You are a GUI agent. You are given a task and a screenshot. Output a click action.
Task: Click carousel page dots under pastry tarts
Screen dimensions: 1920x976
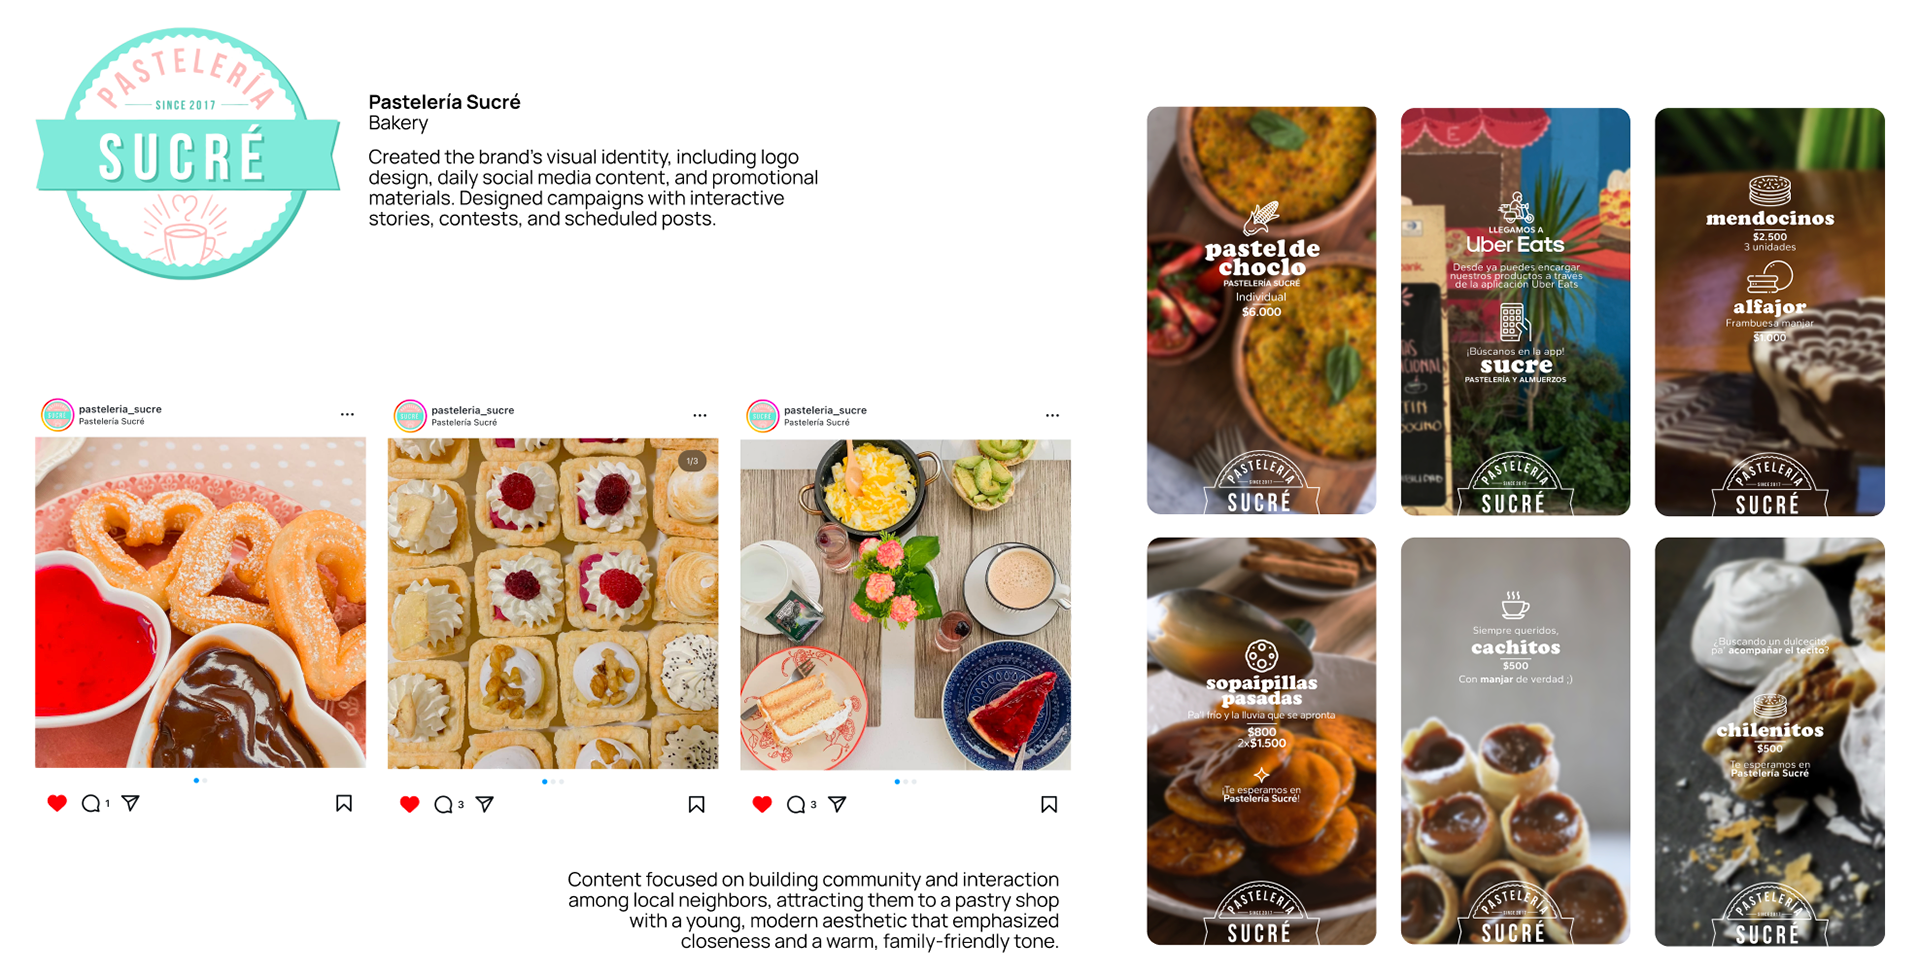pyautogui.click(x=553, y=781)
